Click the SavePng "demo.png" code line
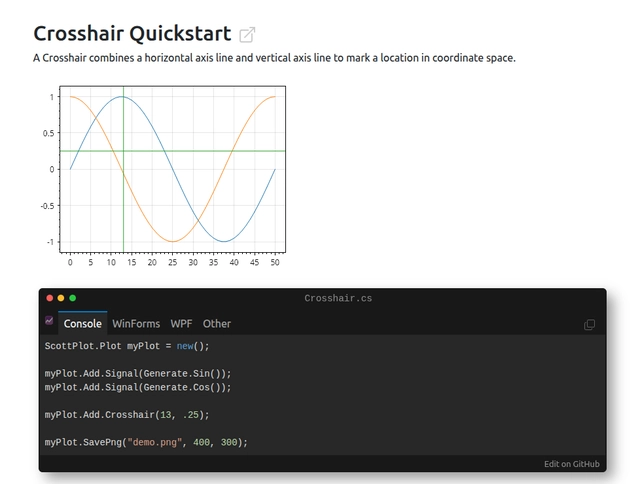Image resolution: width=640 pixels, height=484 pixels. pyautogui.click(x=145, y=442)
